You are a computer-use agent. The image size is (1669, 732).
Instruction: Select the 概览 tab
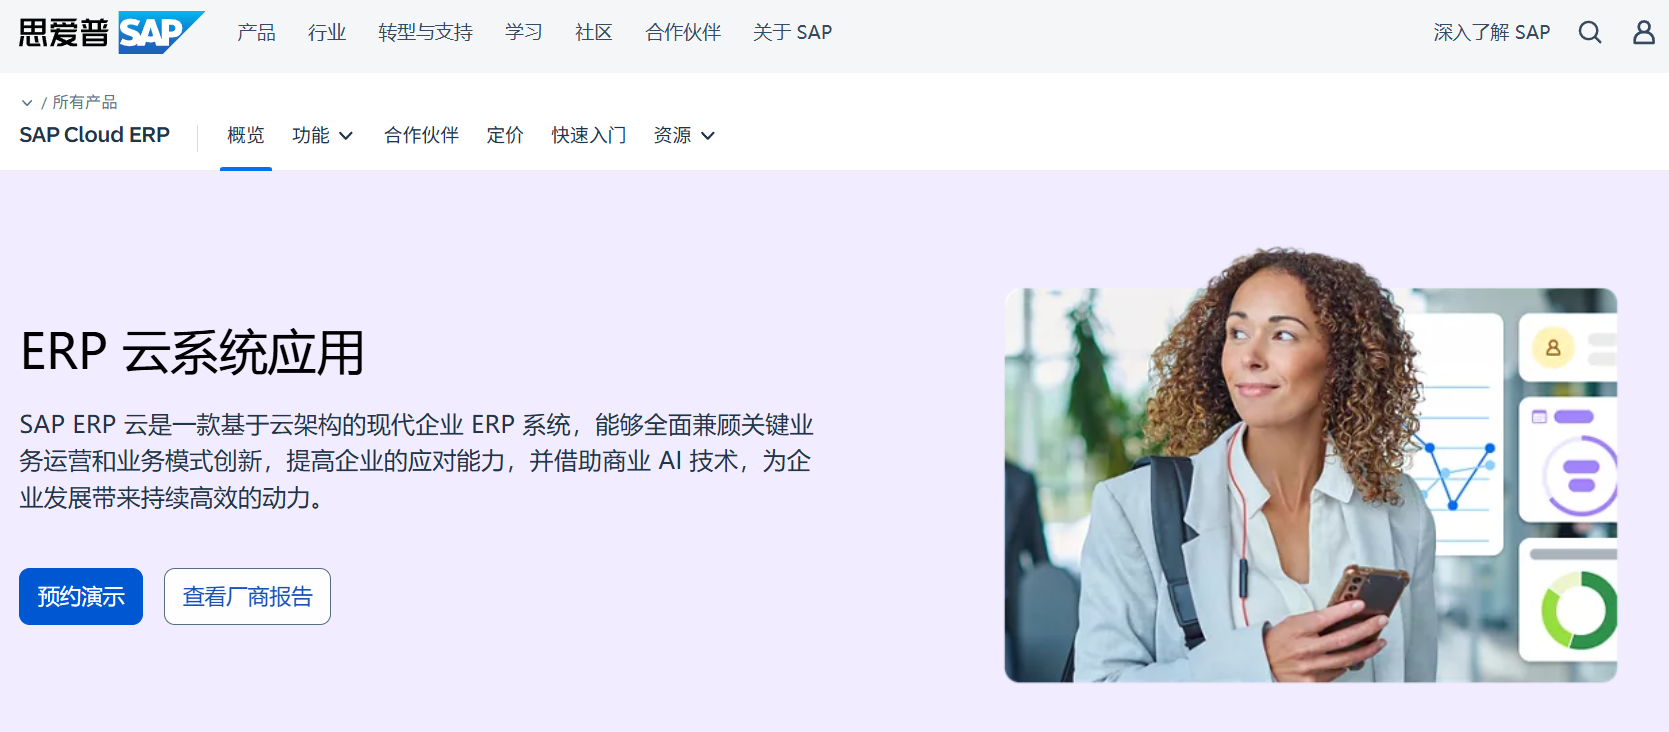tap(246, 135)
